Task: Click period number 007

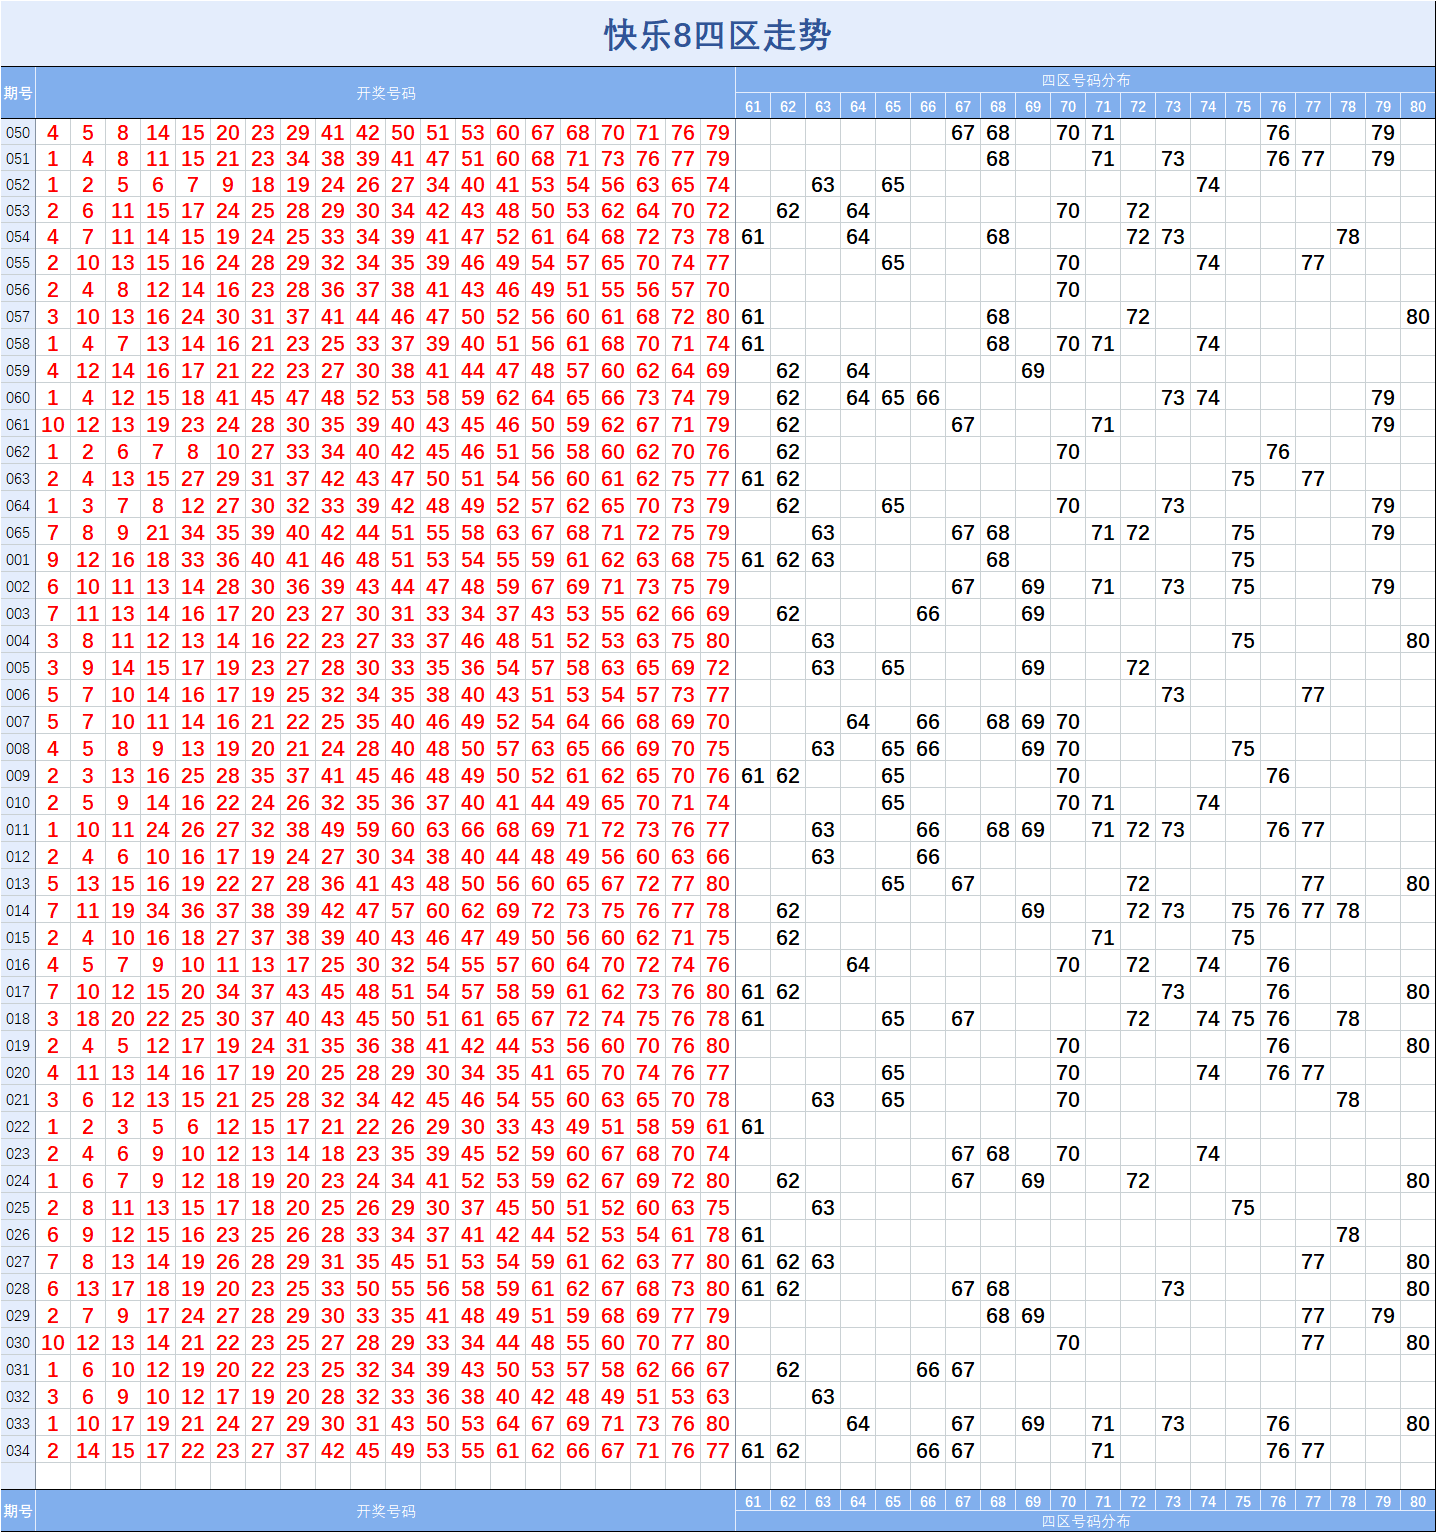Action: point(18,722)
